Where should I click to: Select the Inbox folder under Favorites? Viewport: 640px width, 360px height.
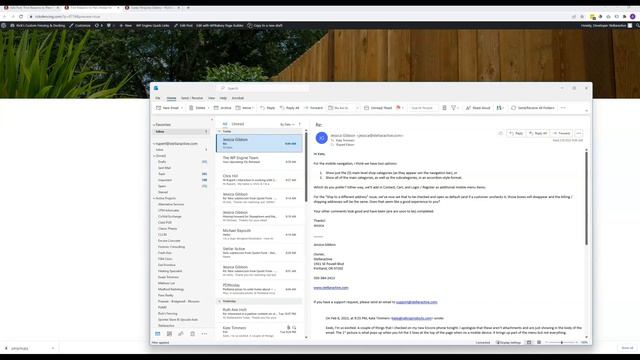[x=181, y=131]
